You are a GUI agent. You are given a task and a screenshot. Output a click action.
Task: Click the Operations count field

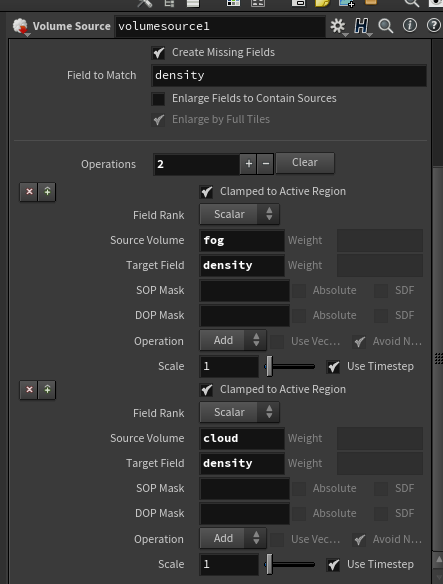pos(197,164)
